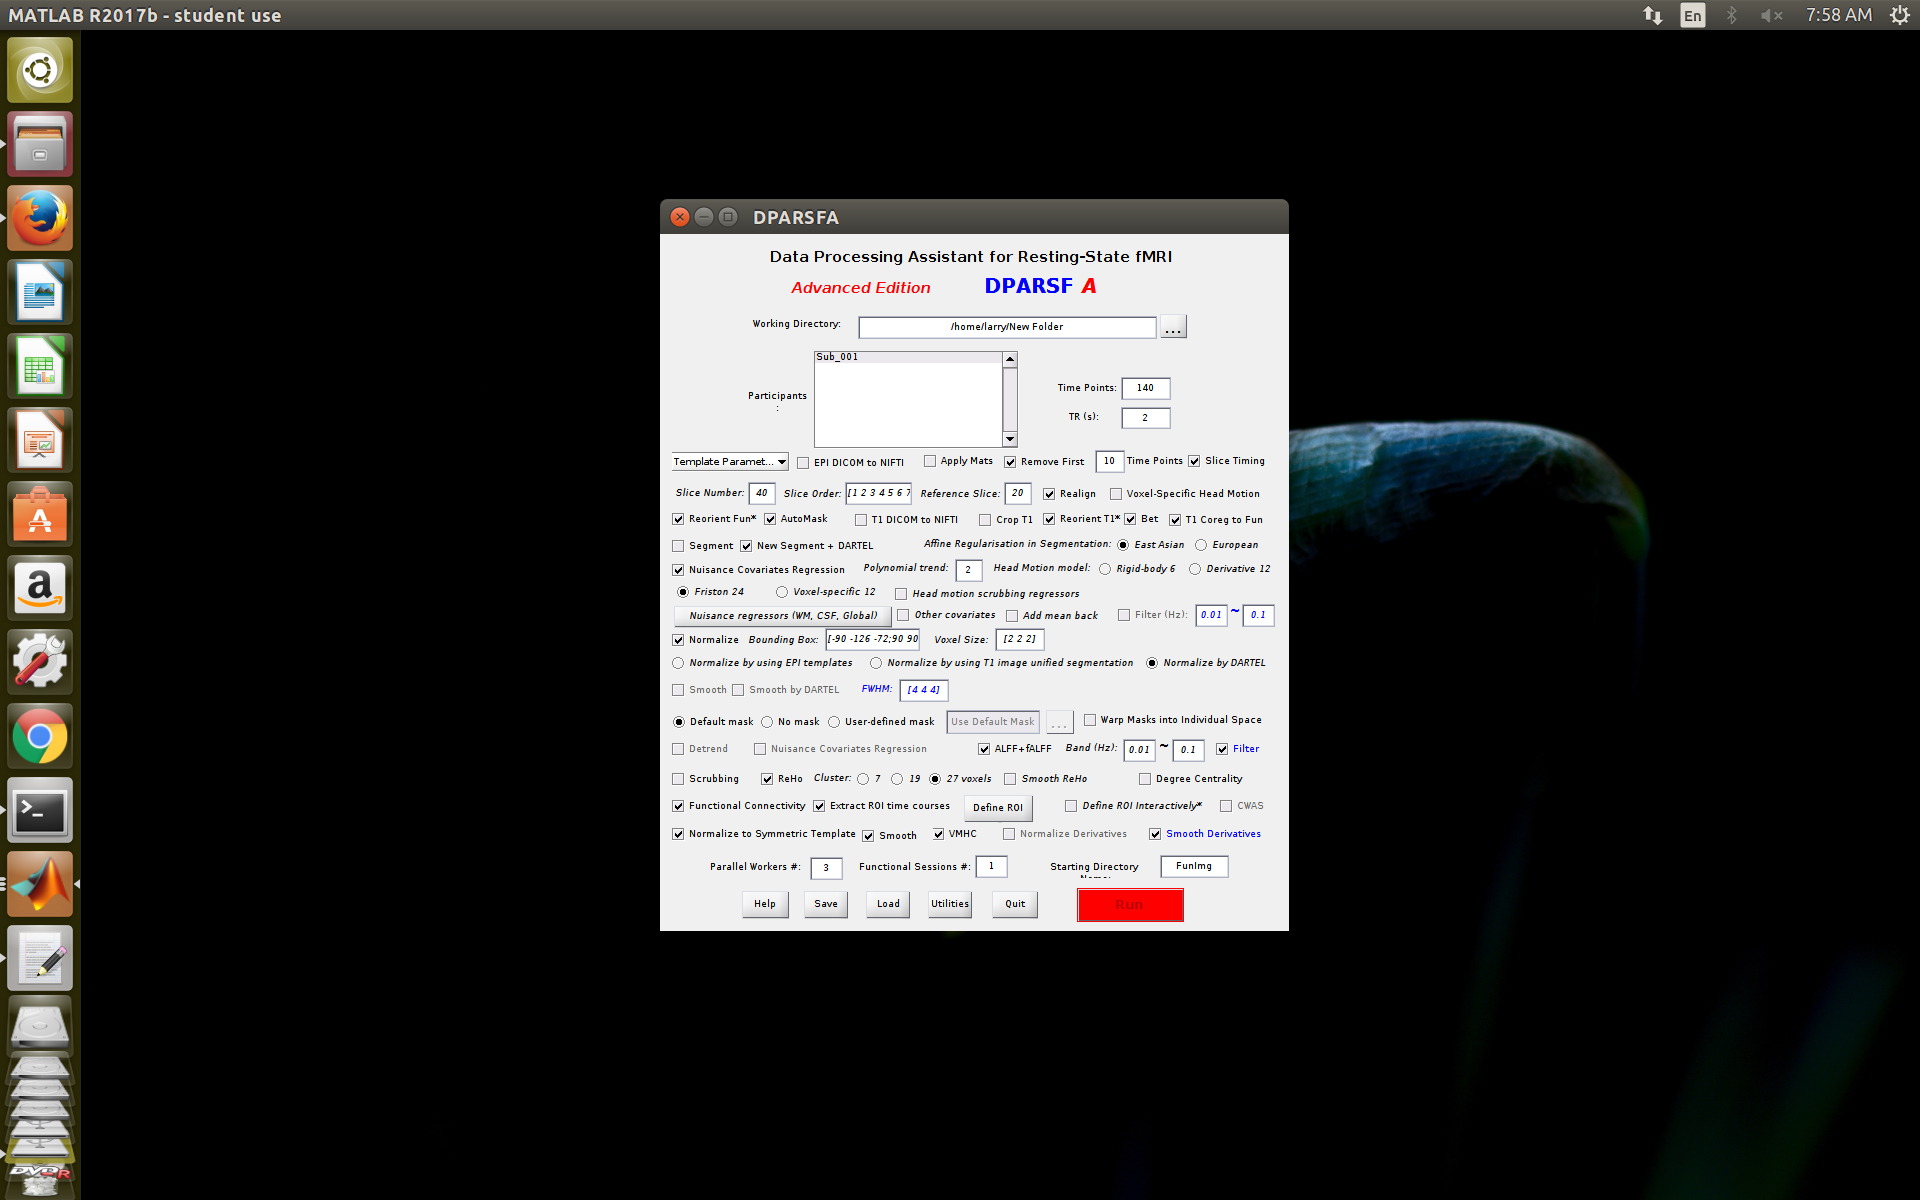
Task: Enable Voxel-Specific Head Motion
Action: click(1116, 494)
